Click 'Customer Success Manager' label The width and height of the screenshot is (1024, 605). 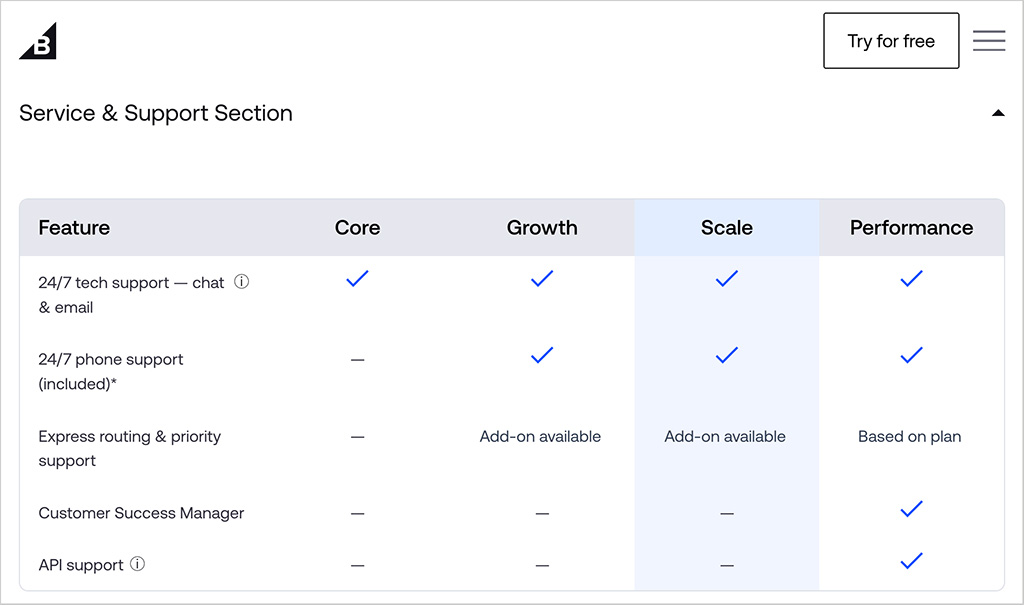point(141,513)
